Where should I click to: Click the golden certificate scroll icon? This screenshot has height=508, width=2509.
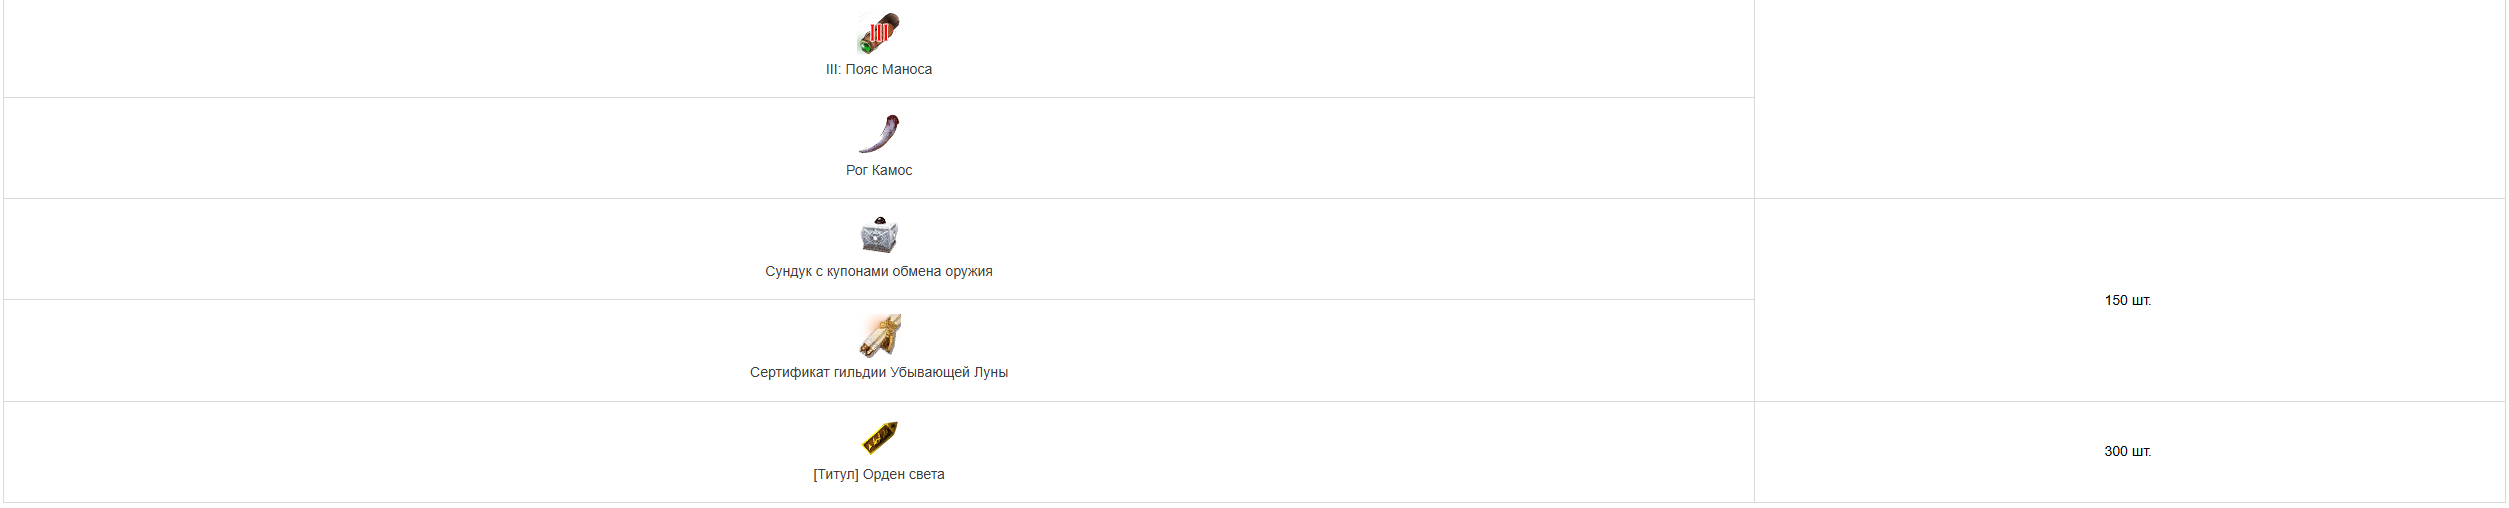click(879, 336)
